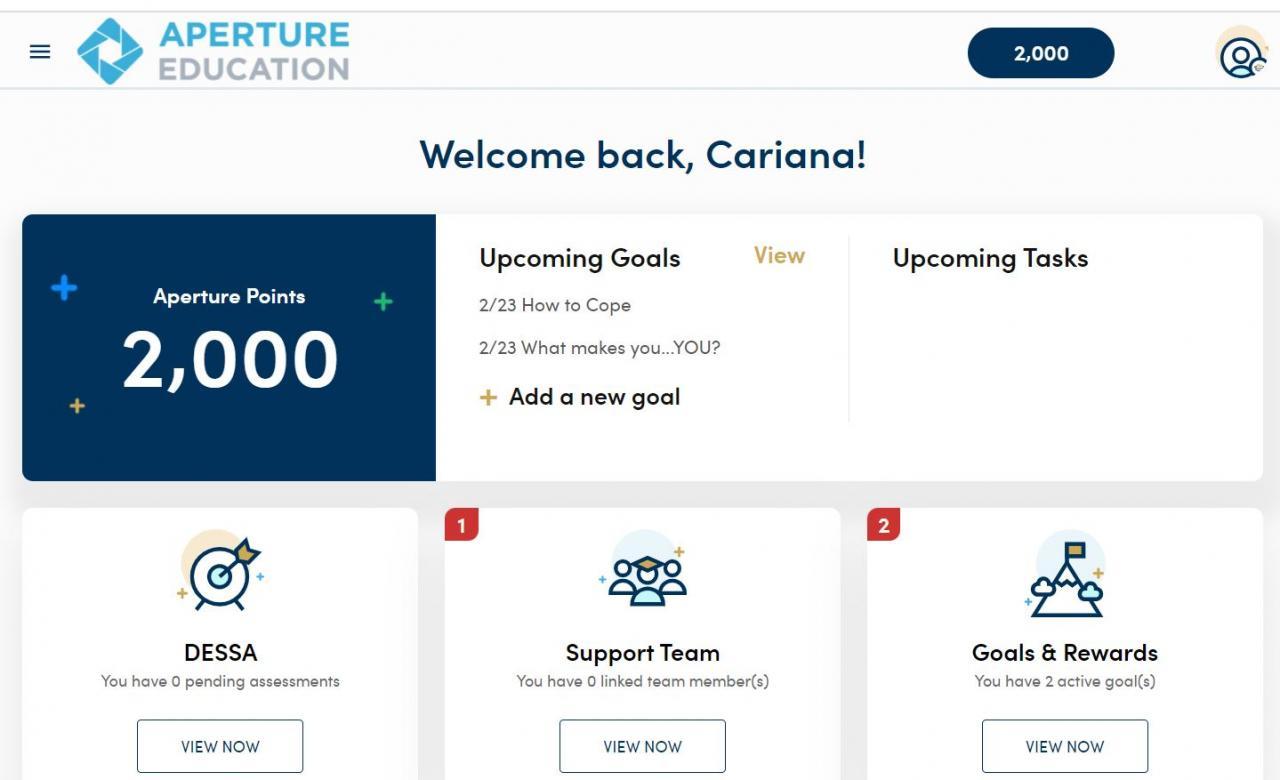Click View Now under Goals & Rewards
This screenshot has width=1280, height=780.
tap(1065, 746)
